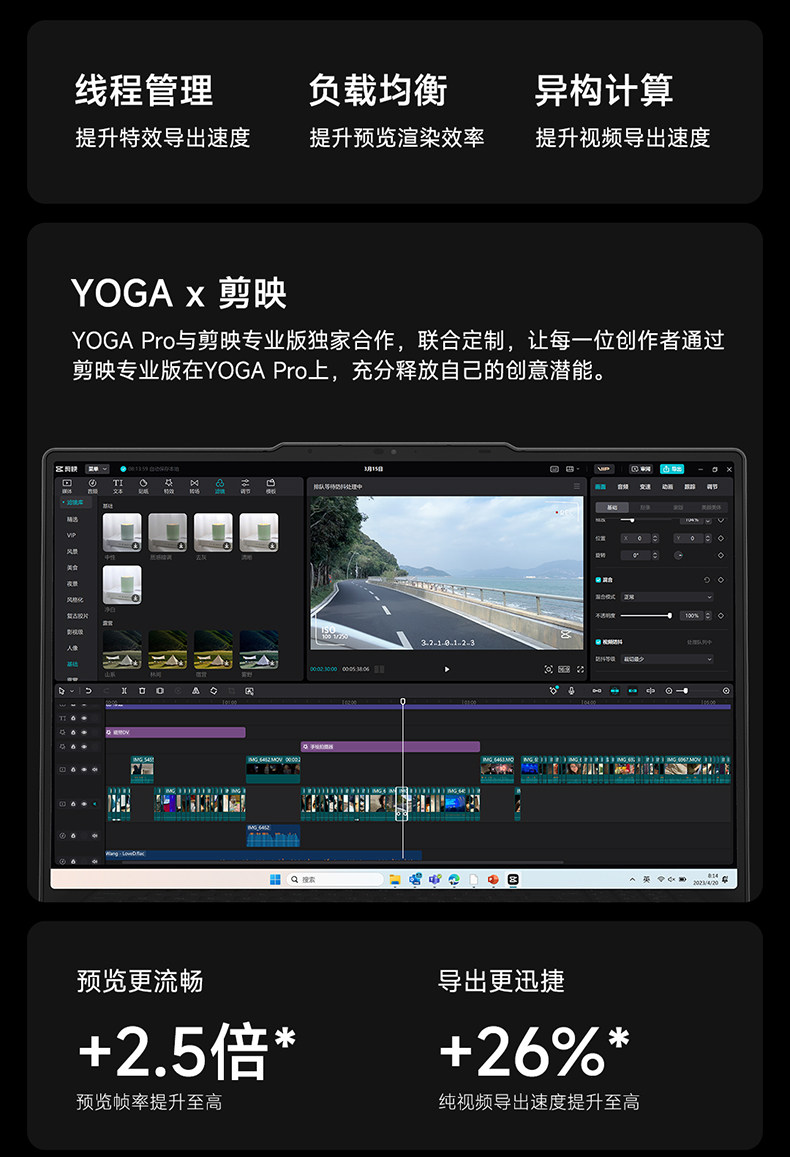Select the 文本 TI text tool icon
Screen dimensions: 790x1157
(x=118, y=486)
